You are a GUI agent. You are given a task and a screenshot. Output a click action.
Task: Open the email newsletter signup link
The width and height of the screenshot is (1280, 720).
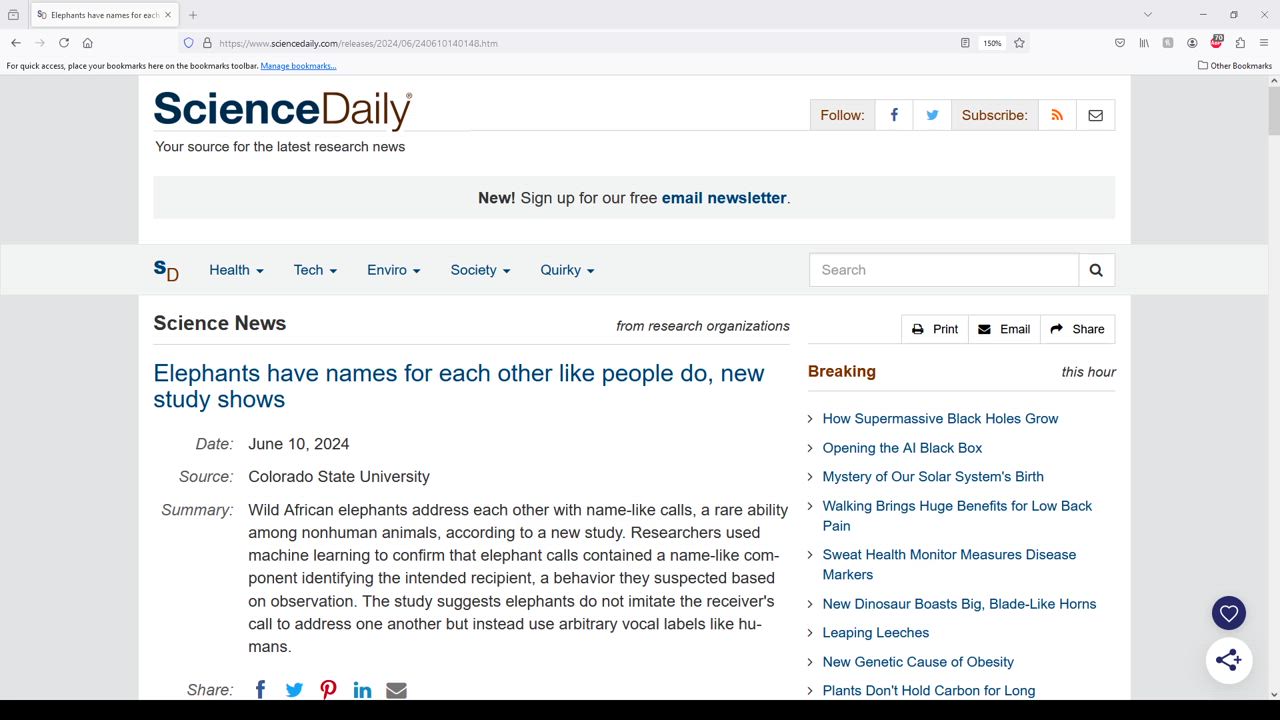(724, 198)
